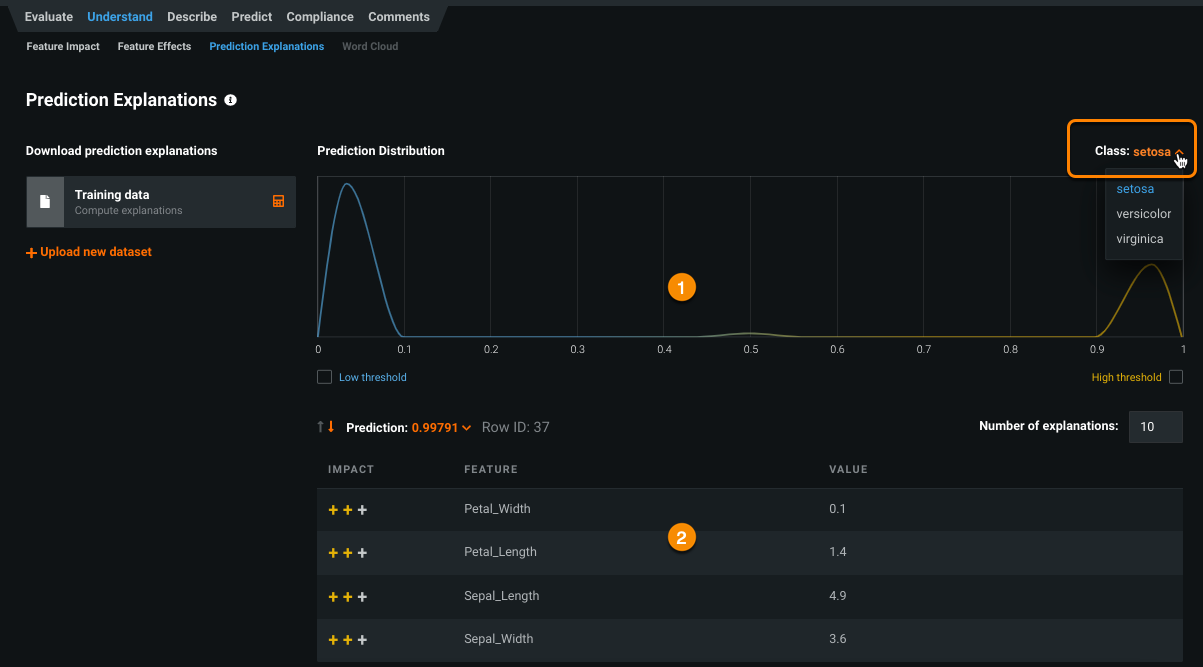Click the Upload new dataset link
The width and height of the screenshot is (1203, 667).
click(96, 252)
